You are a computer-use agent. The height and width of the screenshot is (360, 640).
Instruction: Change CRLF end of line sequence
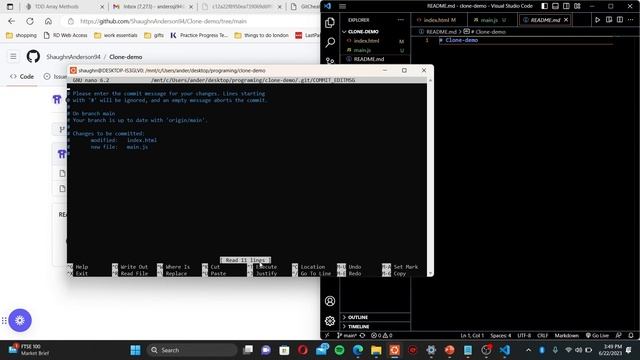[542, 336]
